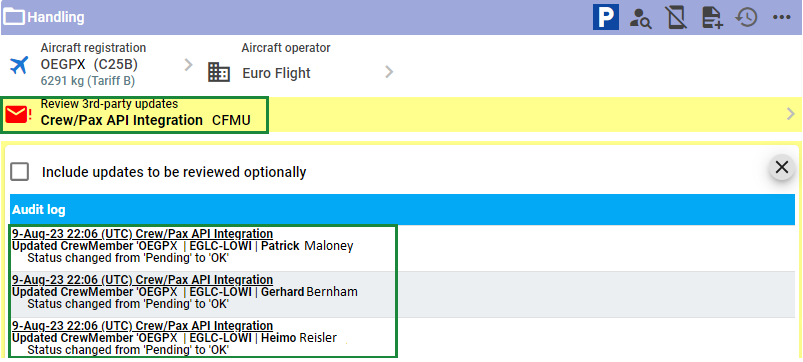Click the add document icon
Image resolution: width=803 pixels, height=362 pixels.
point(712,17)
